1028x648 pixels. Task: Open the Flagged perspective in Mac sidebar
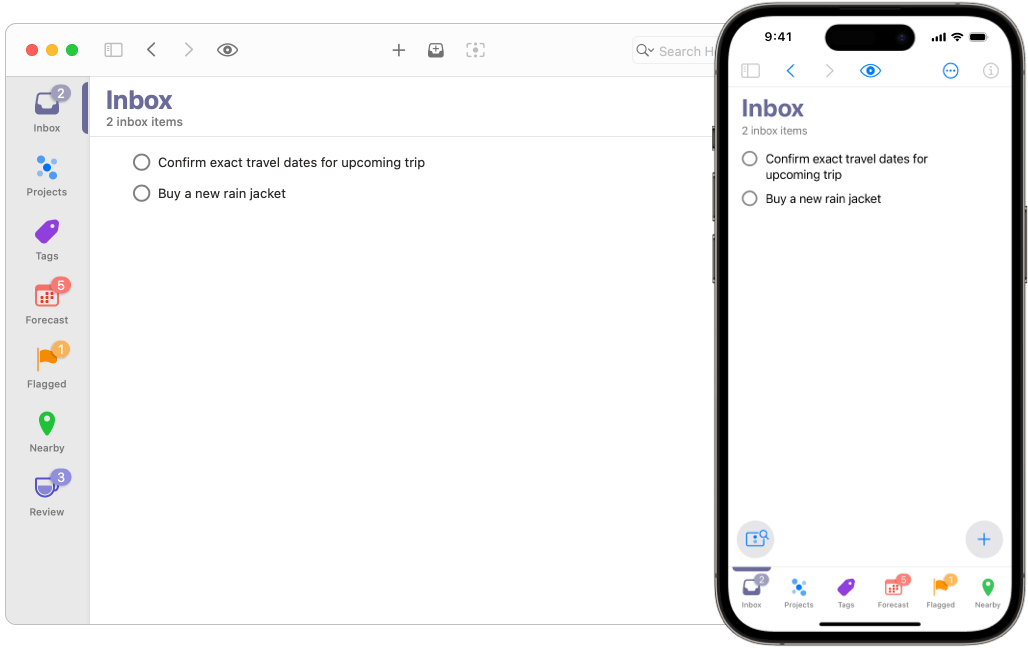pyautogui.click(x=47, y=366)
